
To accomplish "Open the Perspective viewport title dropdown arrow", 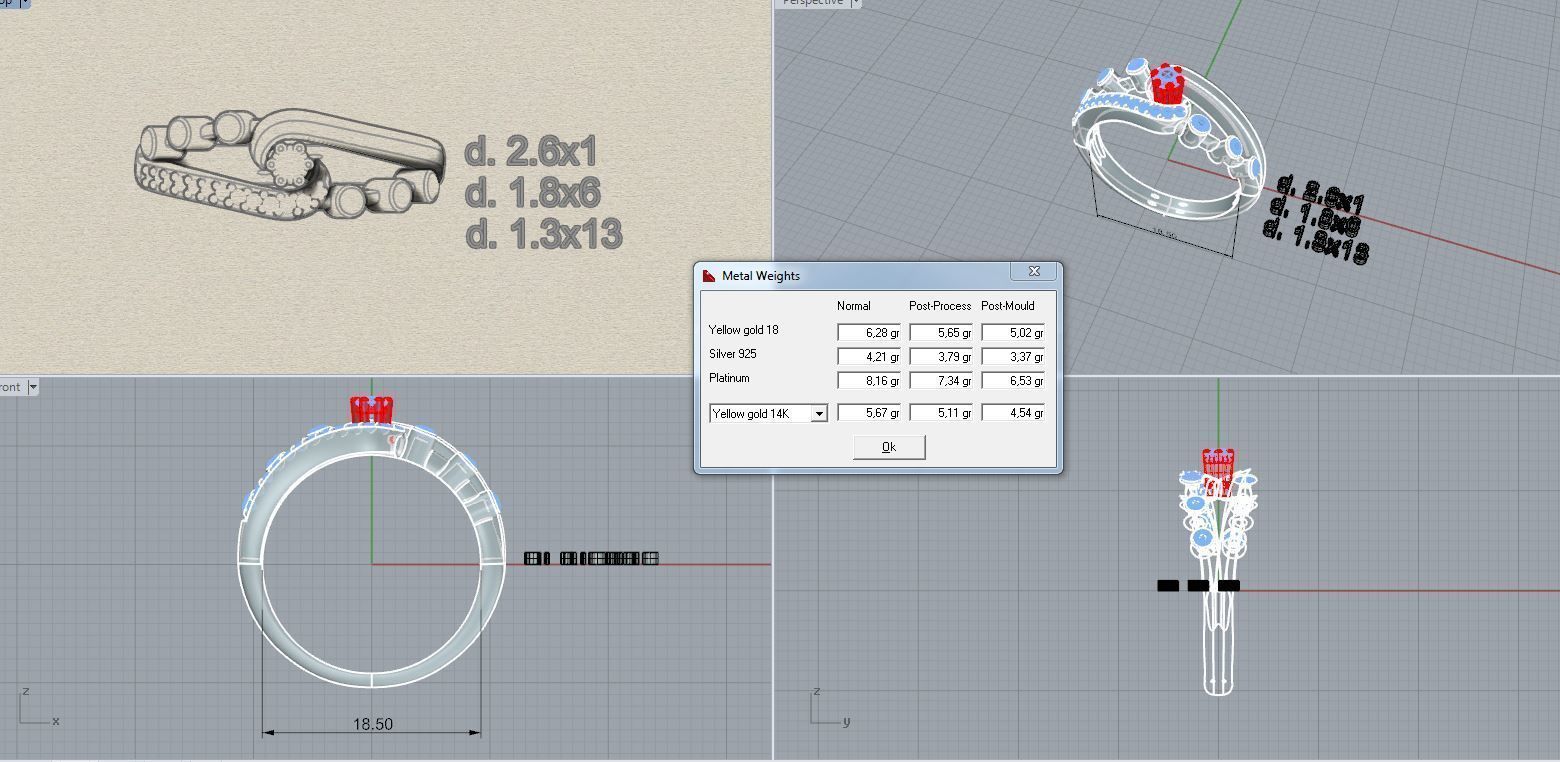I will tap(856, 3).
